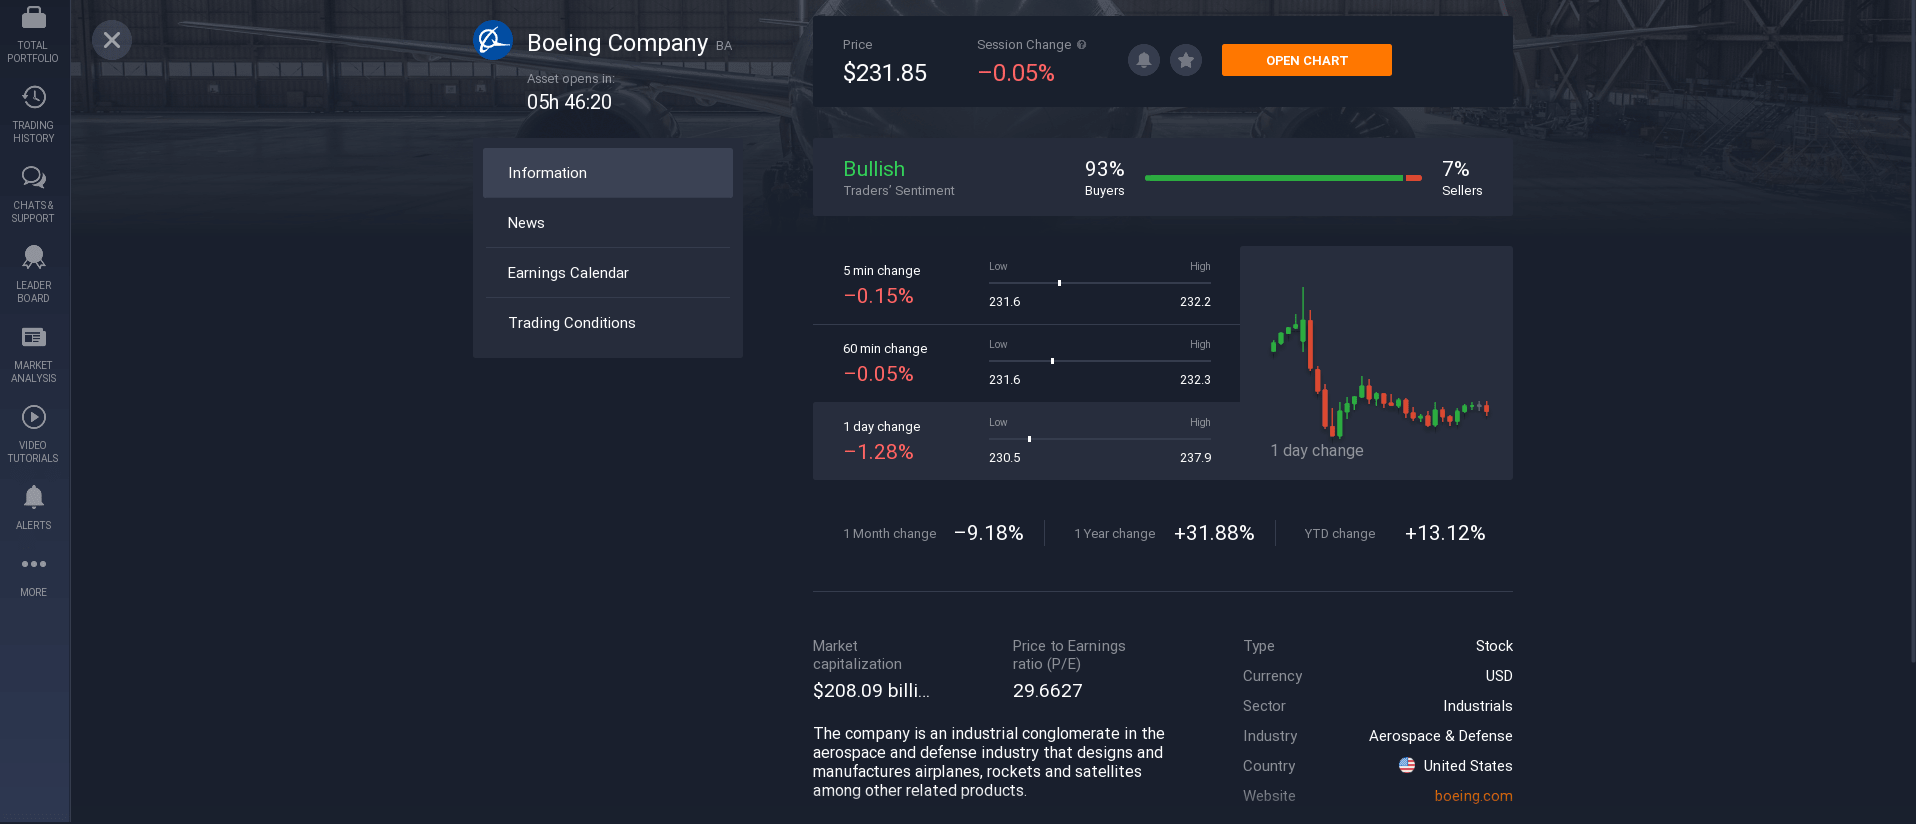Viewport: 1916px width, 824px height.
Task: Click the YTD change +13.12% value
Action: (x=1445, y=533)
